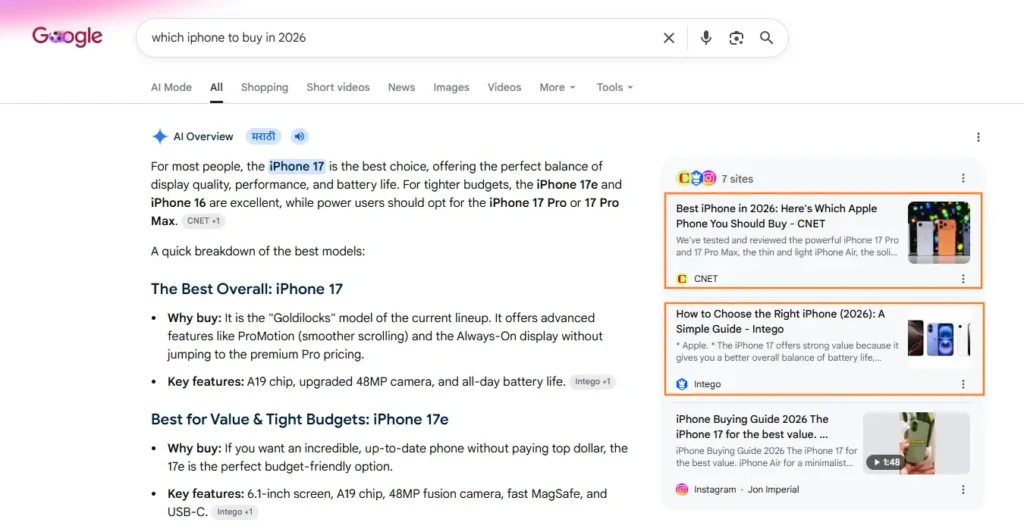Open Google Lens image search icon
Viewport: 1024px width, 532px height.
pyautogui.click(x=736, y=38)
